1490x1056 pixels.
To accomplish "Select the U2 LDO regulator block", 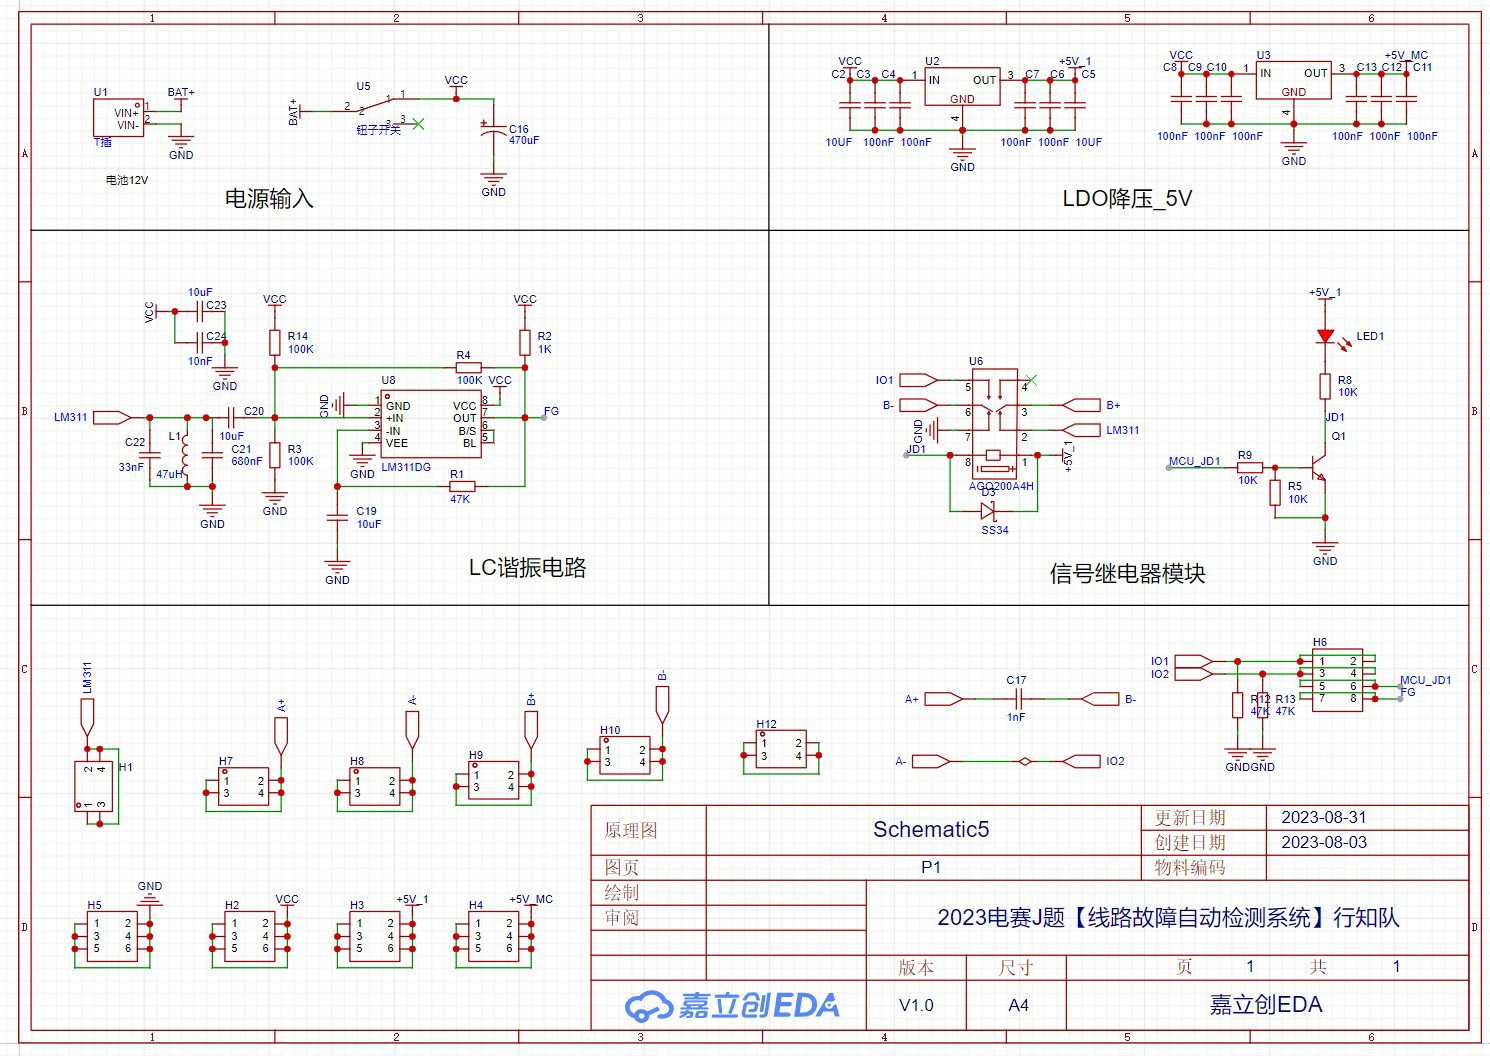I will [961, 86].
